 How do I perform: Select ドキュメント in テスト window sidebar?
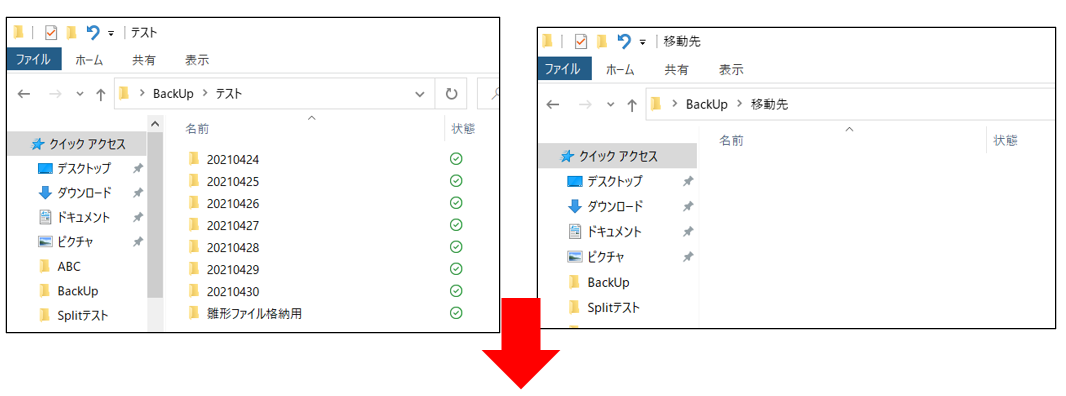(x=84, y=218)
